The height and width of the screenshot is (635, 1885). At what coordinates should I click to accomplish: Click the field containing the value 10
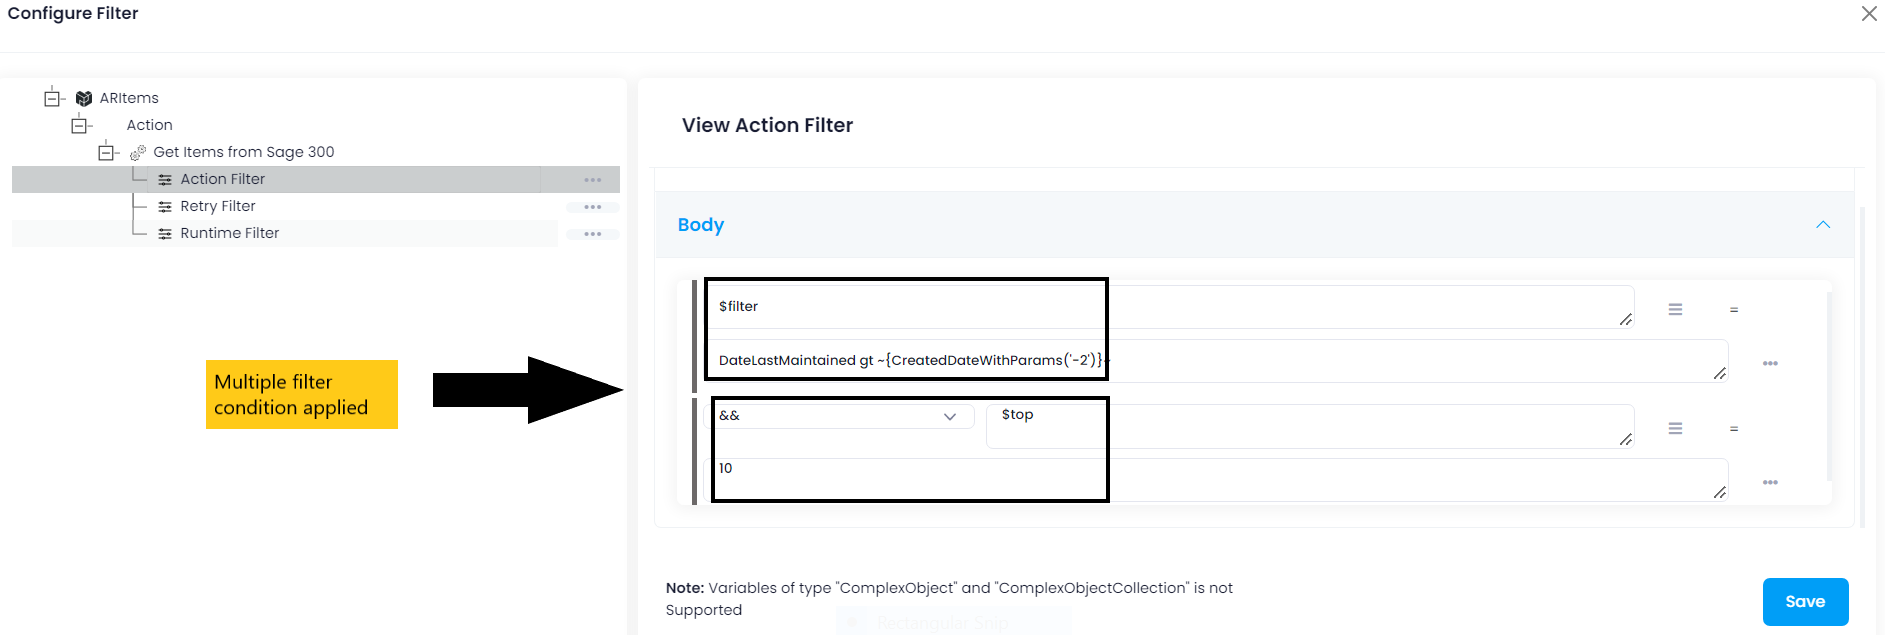pos(905,468)
